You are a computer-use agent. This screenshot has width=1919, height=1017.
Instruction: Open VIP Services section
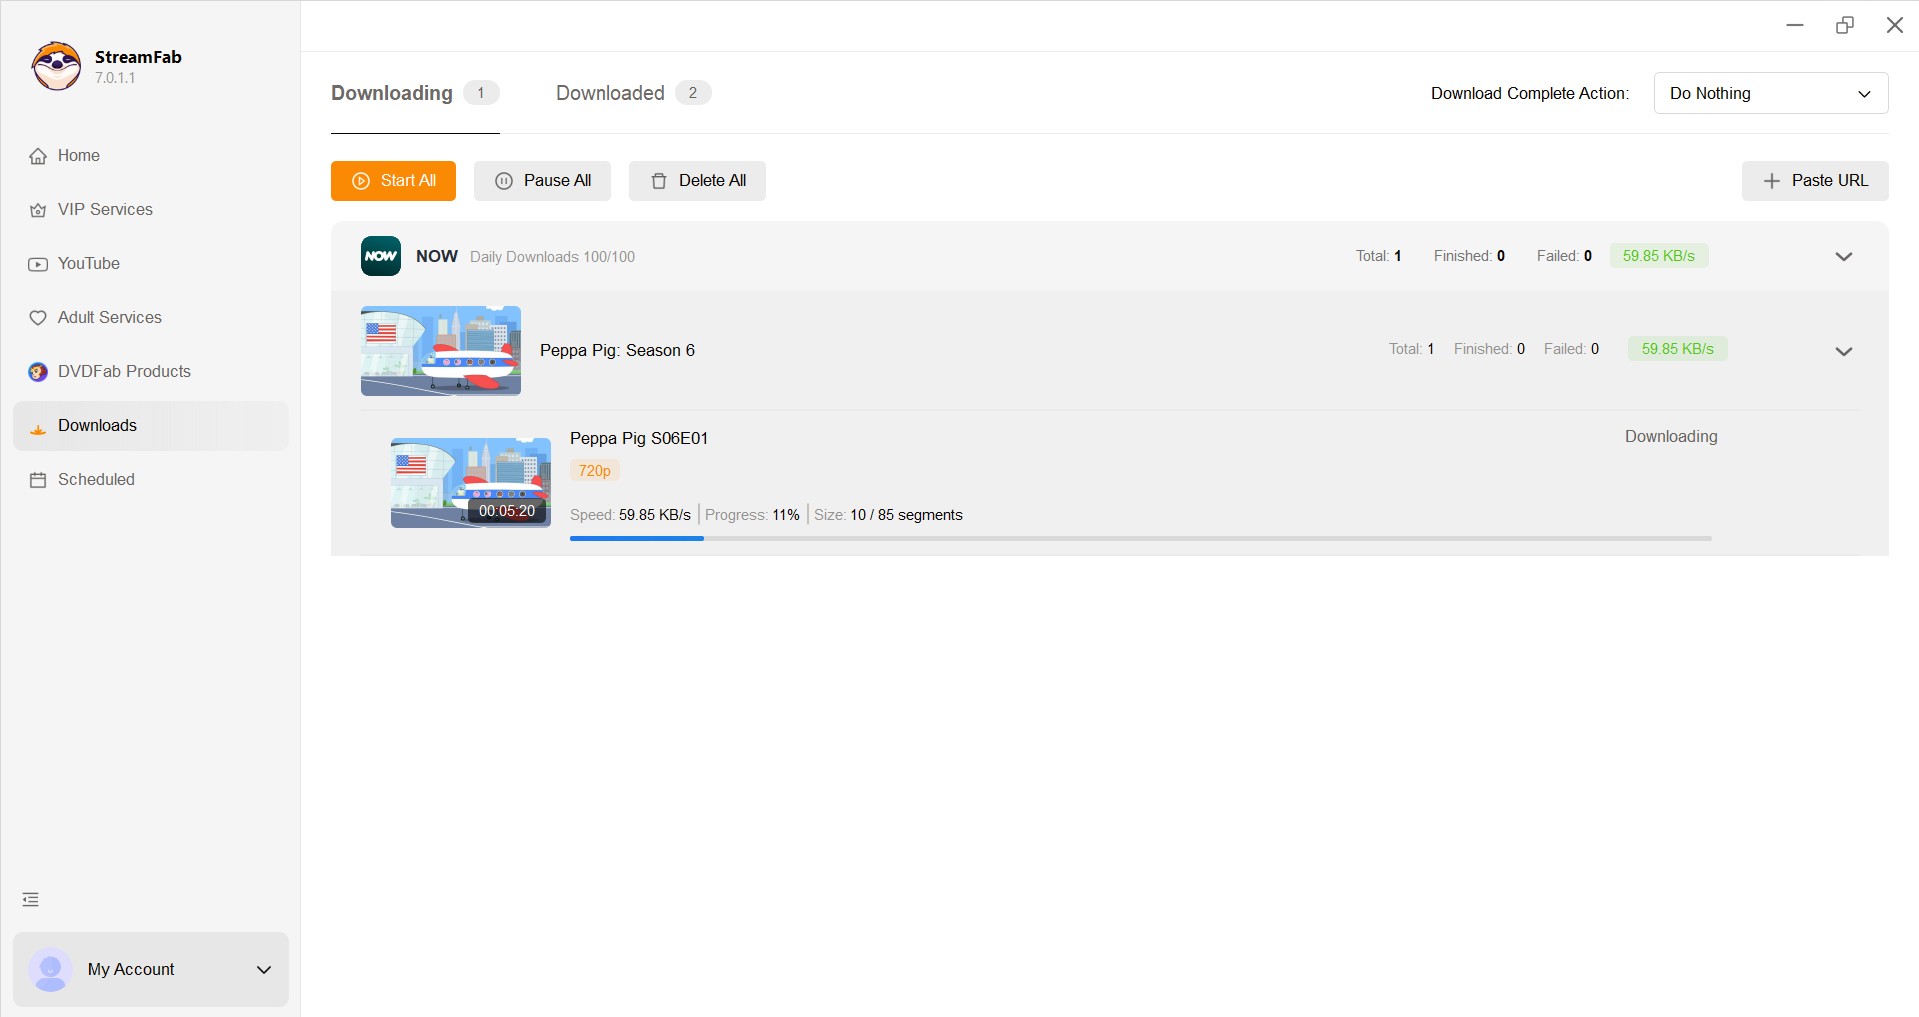click(x=104, y=210)
